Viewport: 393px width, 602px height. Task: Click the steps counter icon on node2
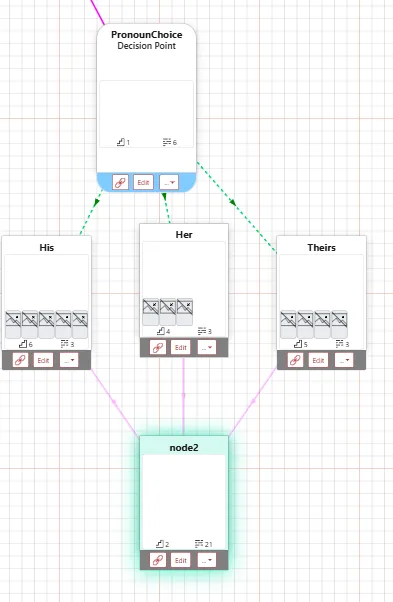(x=160, y=544)
